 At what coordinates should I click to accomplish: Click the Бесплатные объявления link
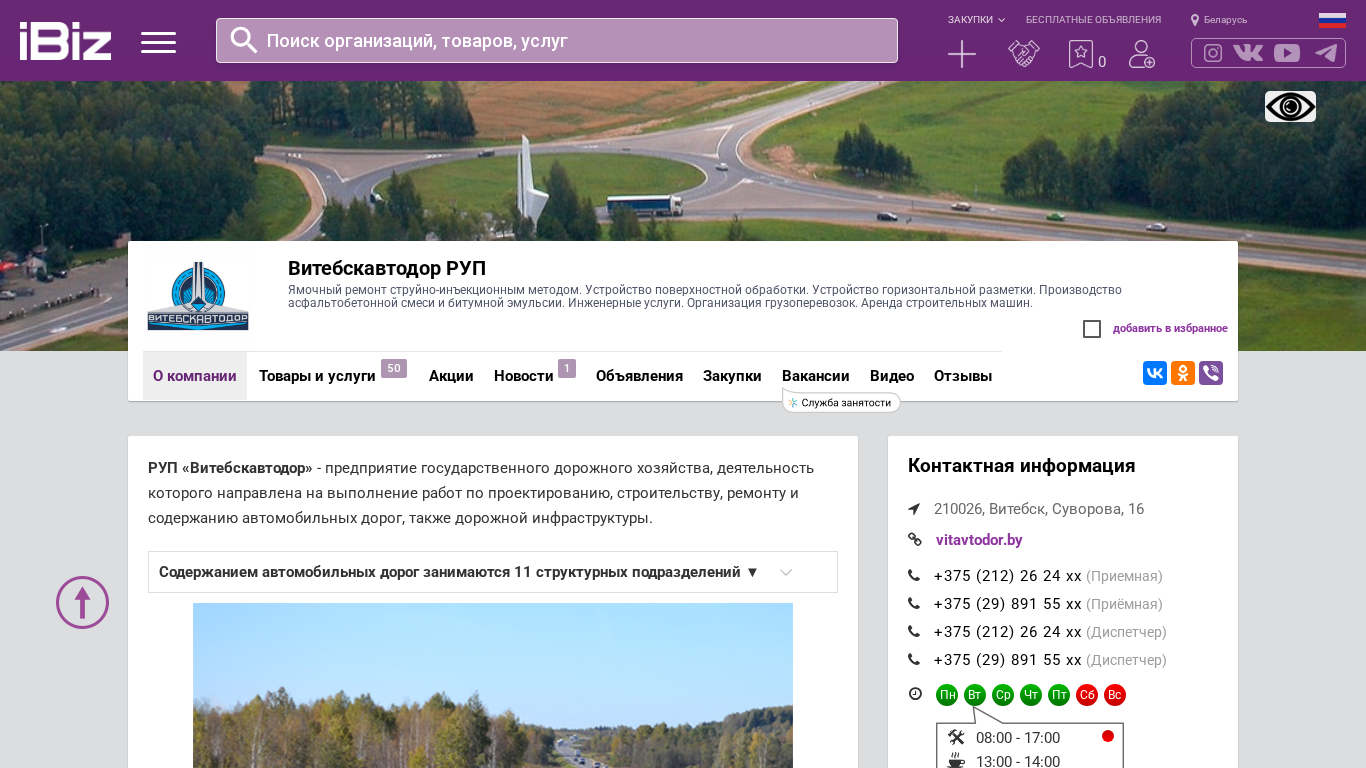pos(1093,20)
